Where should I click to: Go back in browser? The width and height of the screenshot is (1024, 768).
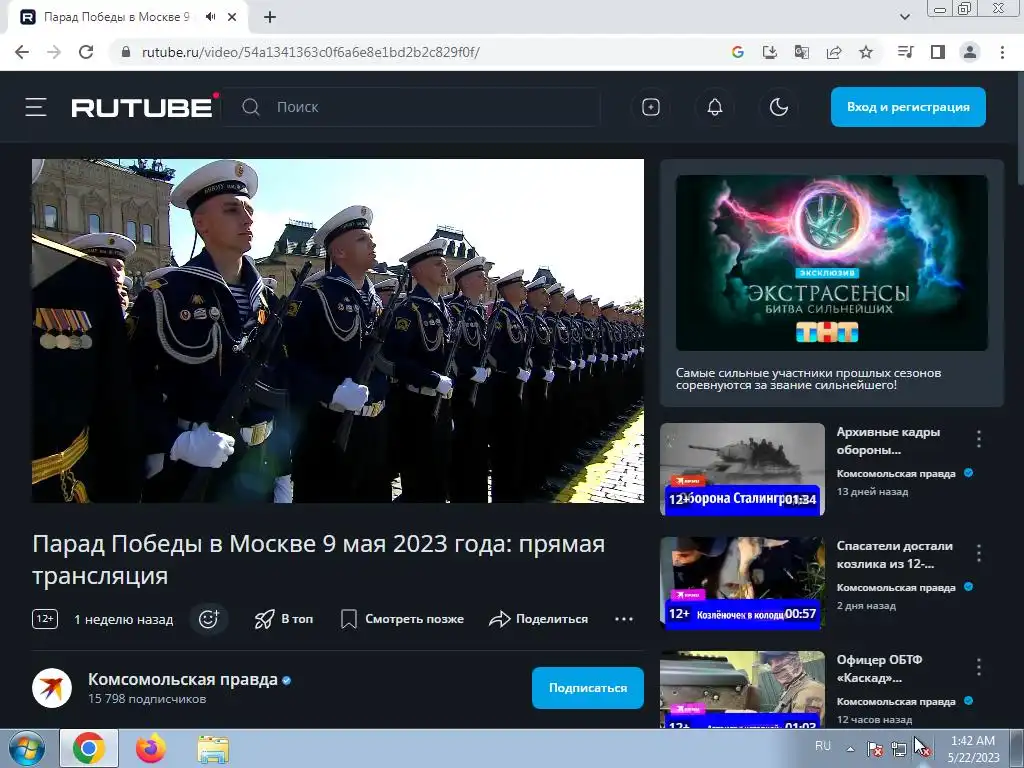pyautogui.click(x=22, y=52)
